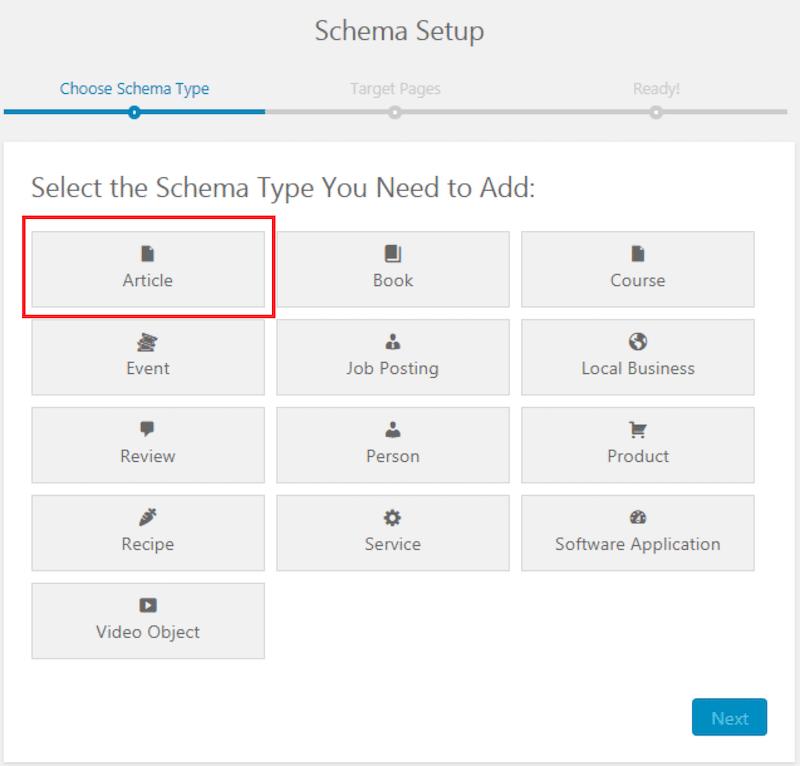800x766 pixels.
Task: Select the Event schema icon
Action: pos(147,342)
